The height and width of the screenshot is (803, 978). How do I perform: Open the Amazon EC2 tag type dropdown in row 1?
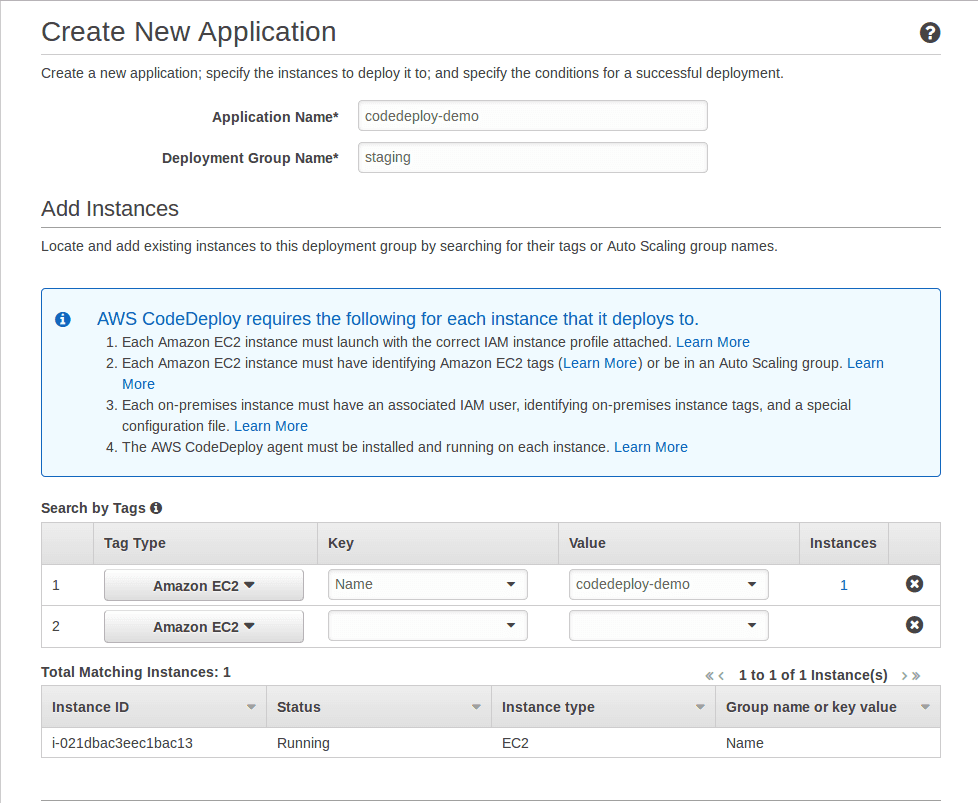coord(203,584)
